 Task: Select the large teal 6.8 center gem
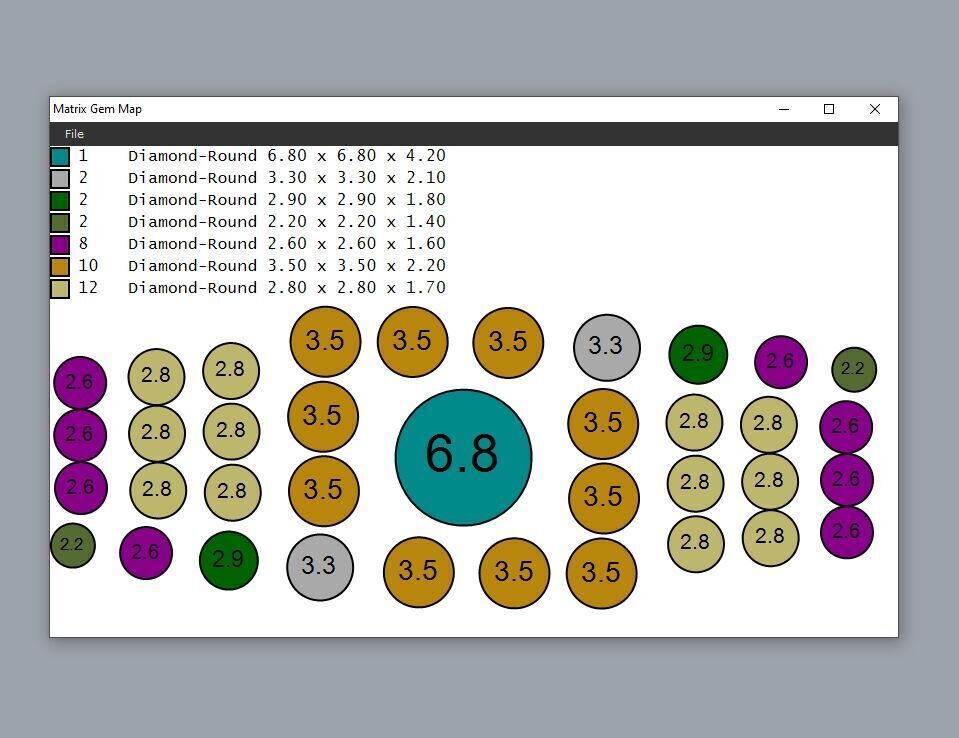point(464,457)
